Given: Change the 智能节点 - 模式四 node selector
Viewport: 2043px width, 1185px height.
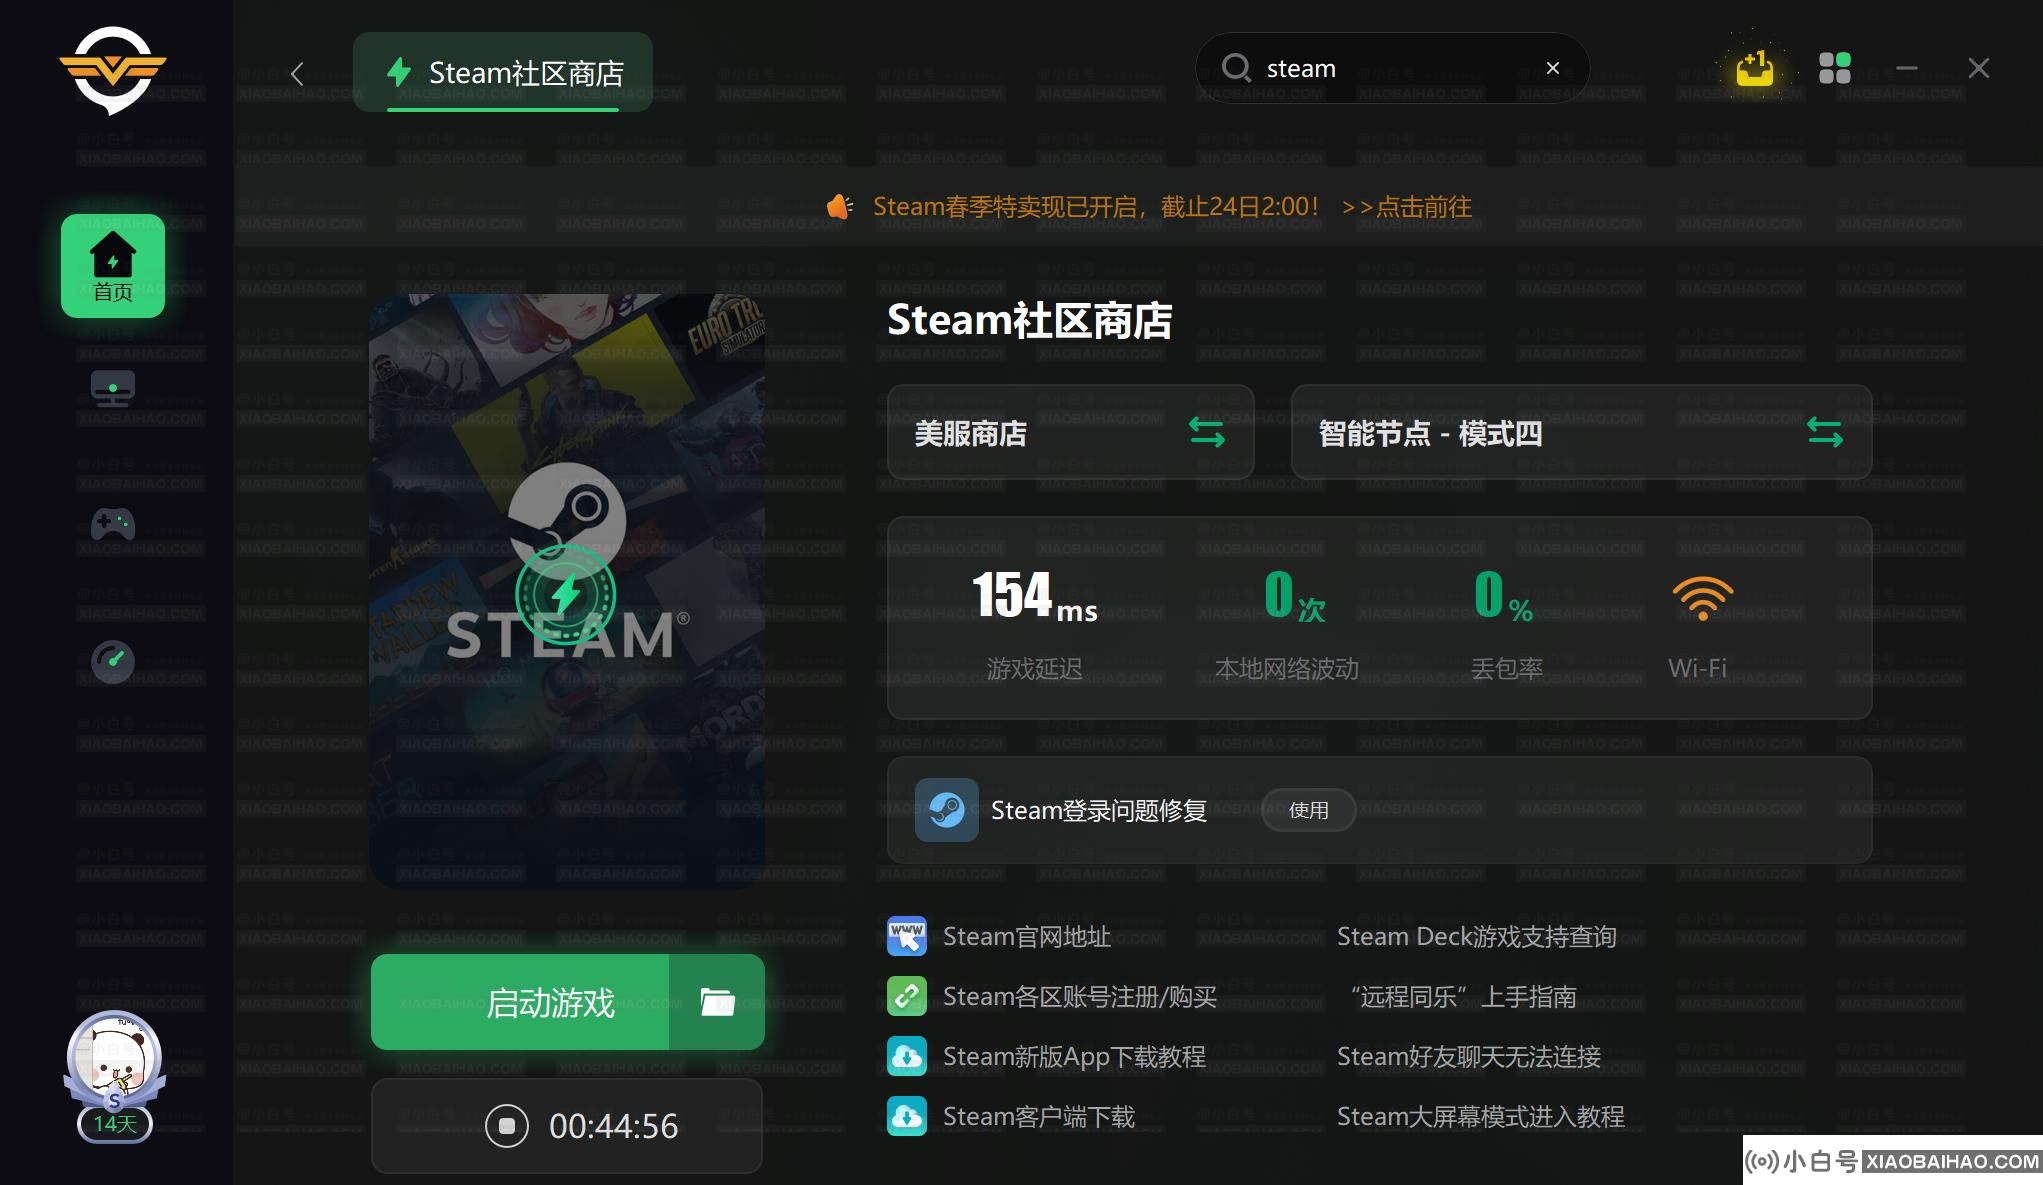Looking at the screenshot, I should [x=1581, y=432].
